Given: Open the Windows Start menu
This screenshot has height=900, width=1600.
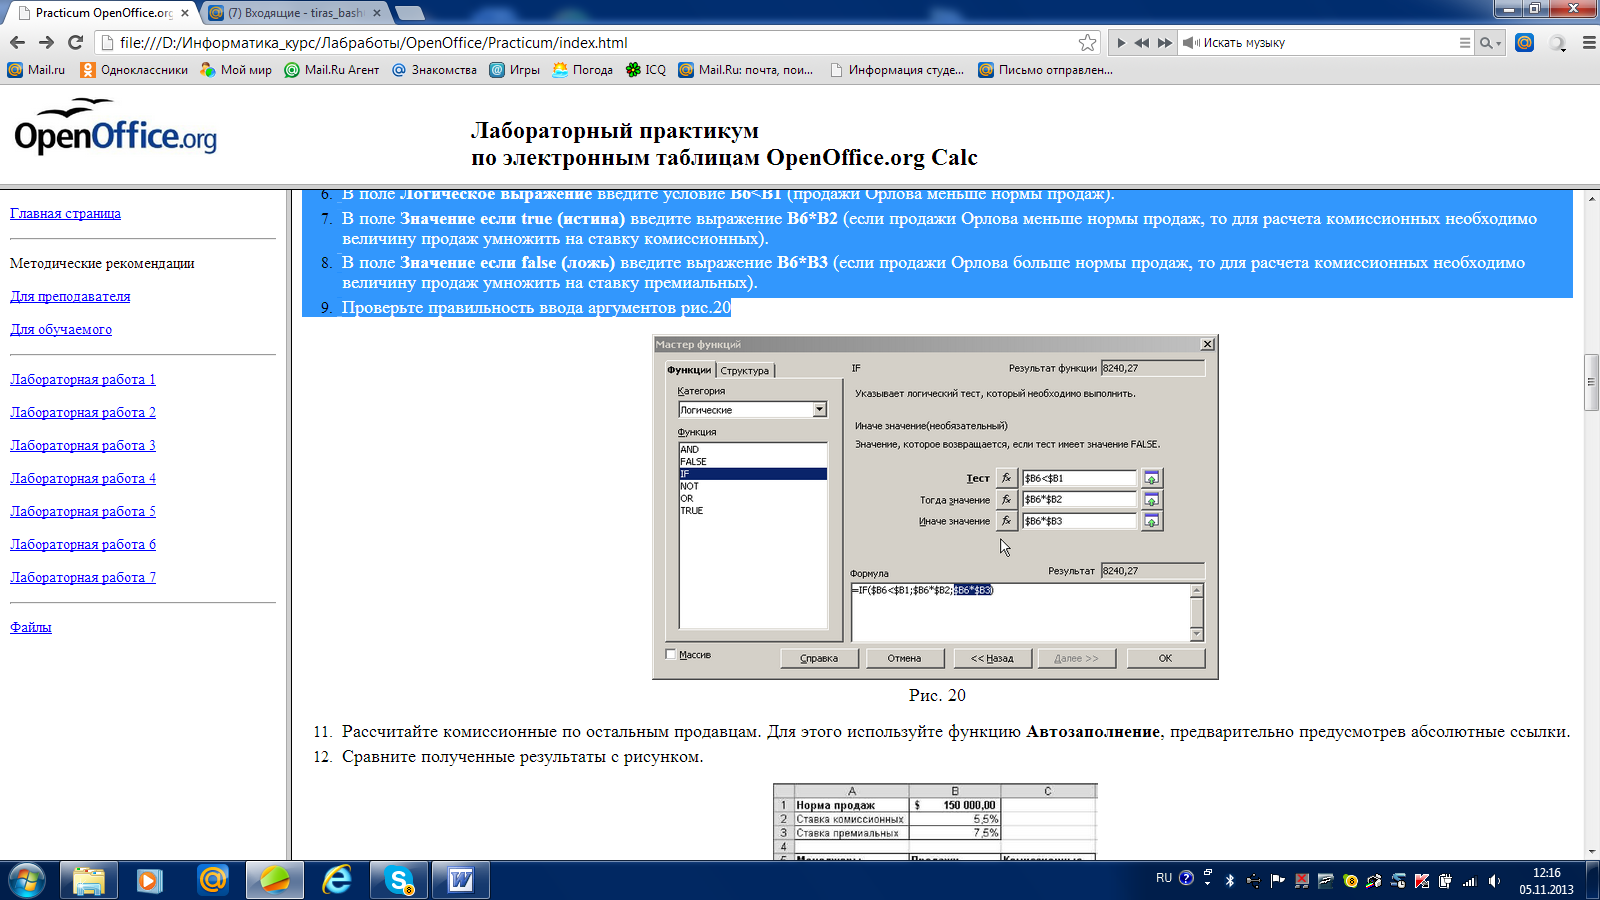Looking at the screenshot, I should pos(27,880).
